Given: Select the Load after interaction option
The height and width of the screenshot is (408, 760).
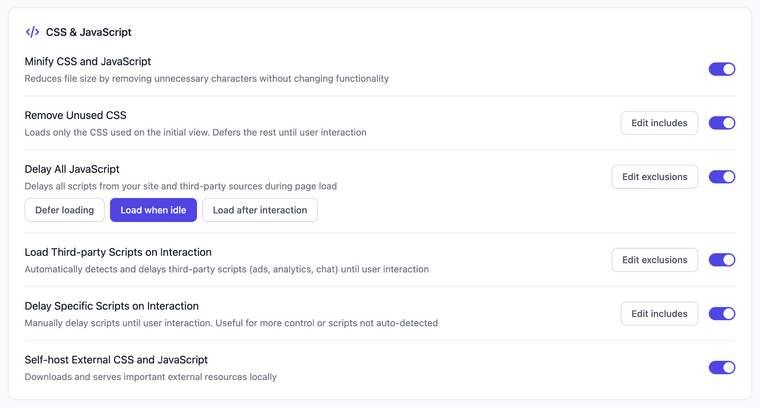Looking at the screenshot, I should click(260, 210).
